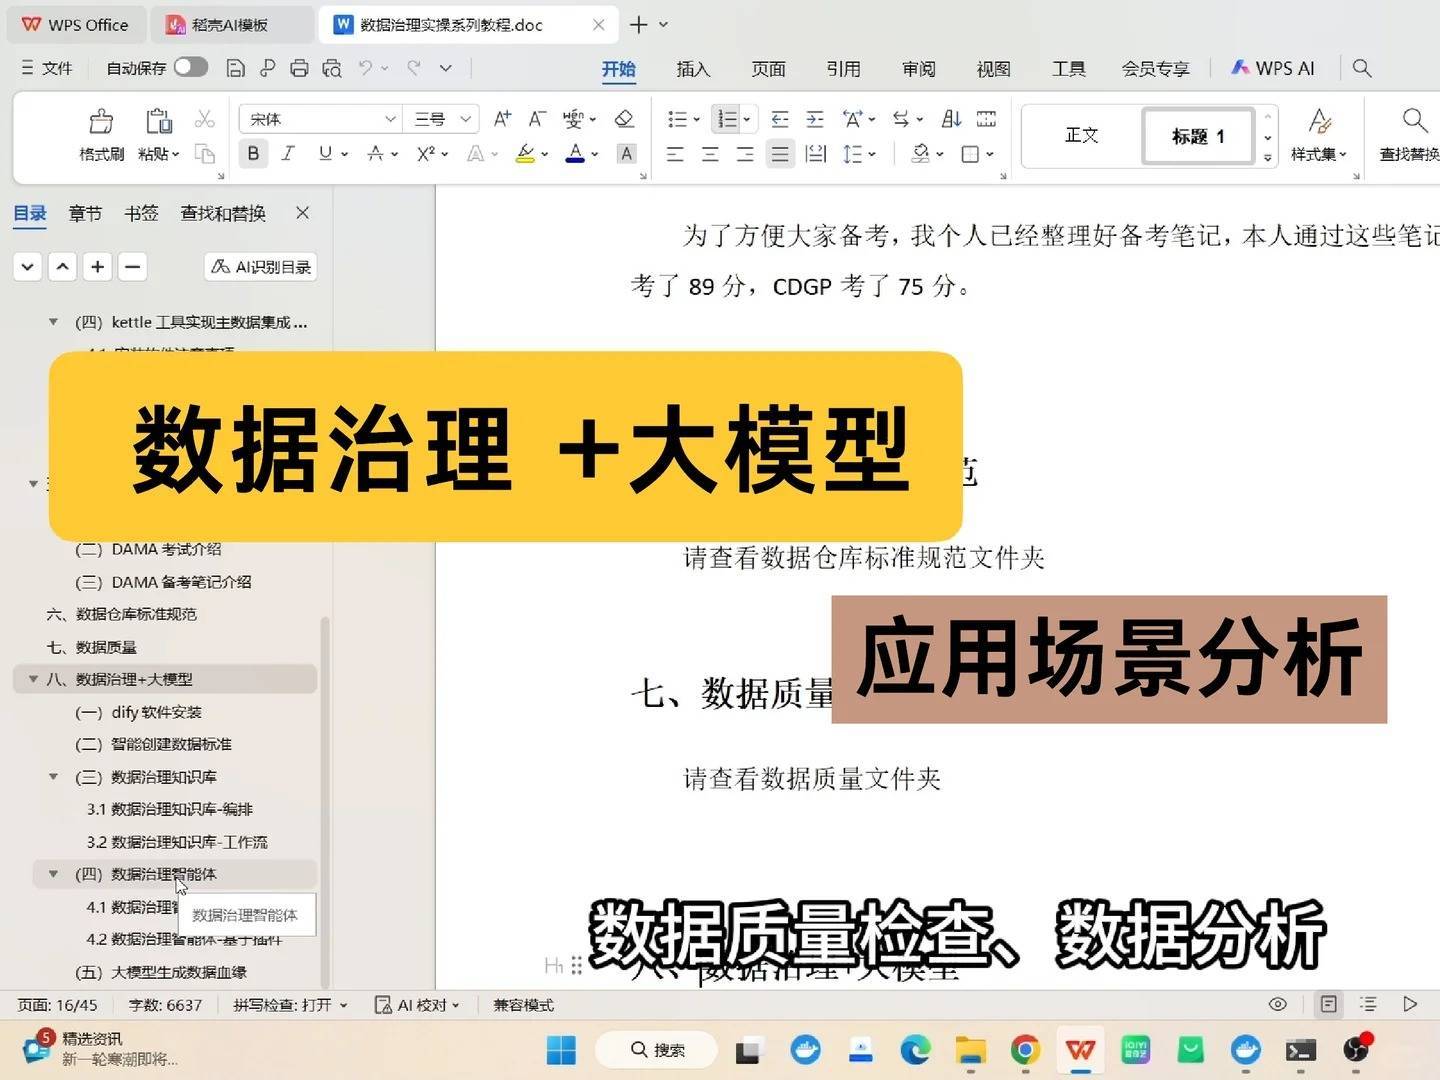Apply the 标题 1 style
Screen dimensions: 1440x1080
coord(1196,136)
